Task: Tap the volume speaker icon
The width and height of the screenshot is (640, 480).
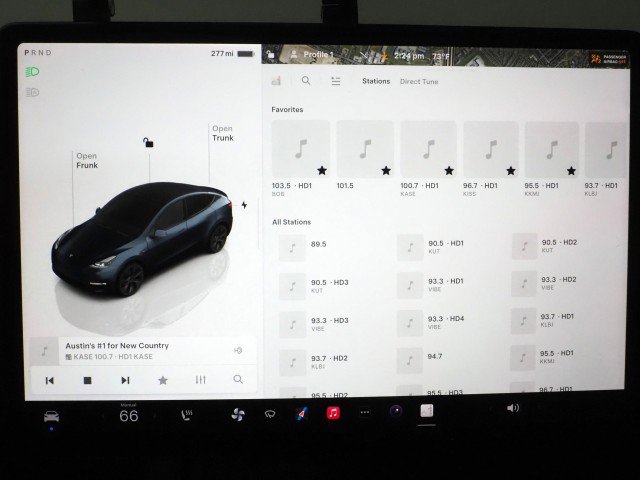Action: click(513, 408)
